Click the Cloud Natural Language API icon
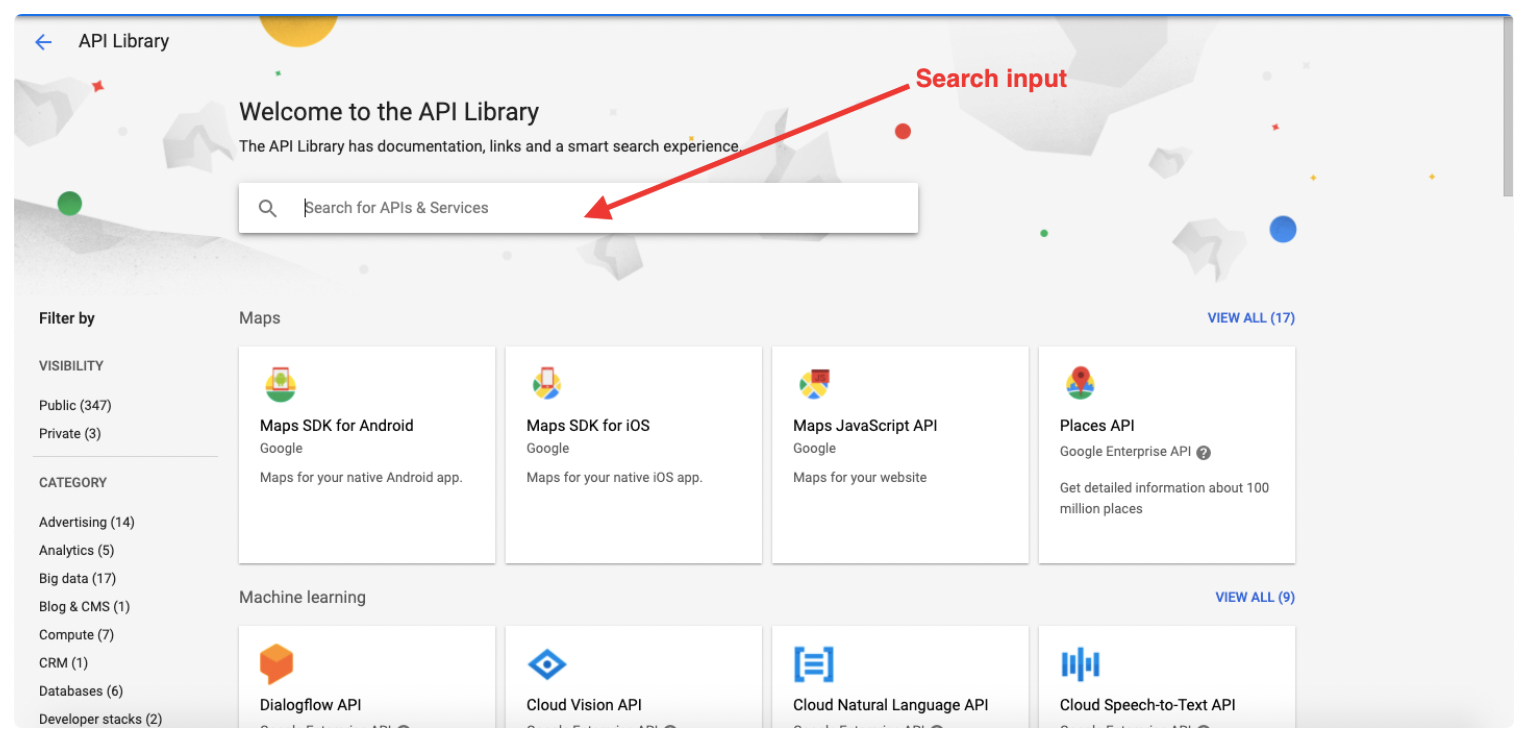This screenshot has width=1530, height=740. 813,664
